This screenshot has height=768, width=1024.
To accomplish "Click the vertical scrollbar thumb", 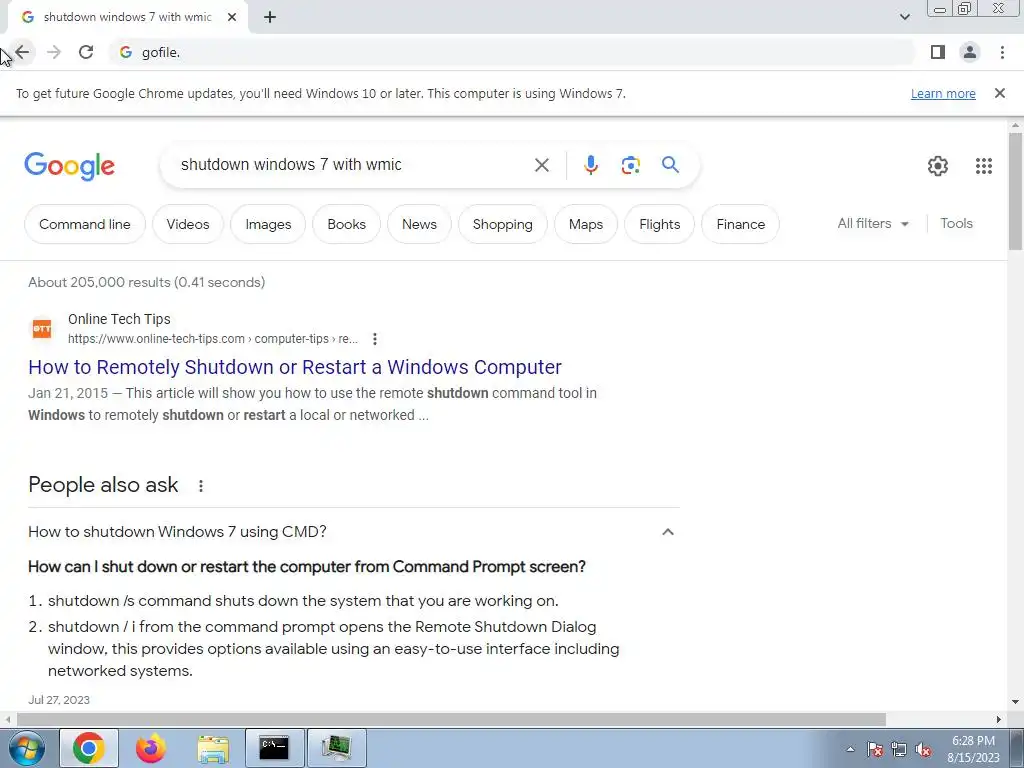I will (1015, 191).
